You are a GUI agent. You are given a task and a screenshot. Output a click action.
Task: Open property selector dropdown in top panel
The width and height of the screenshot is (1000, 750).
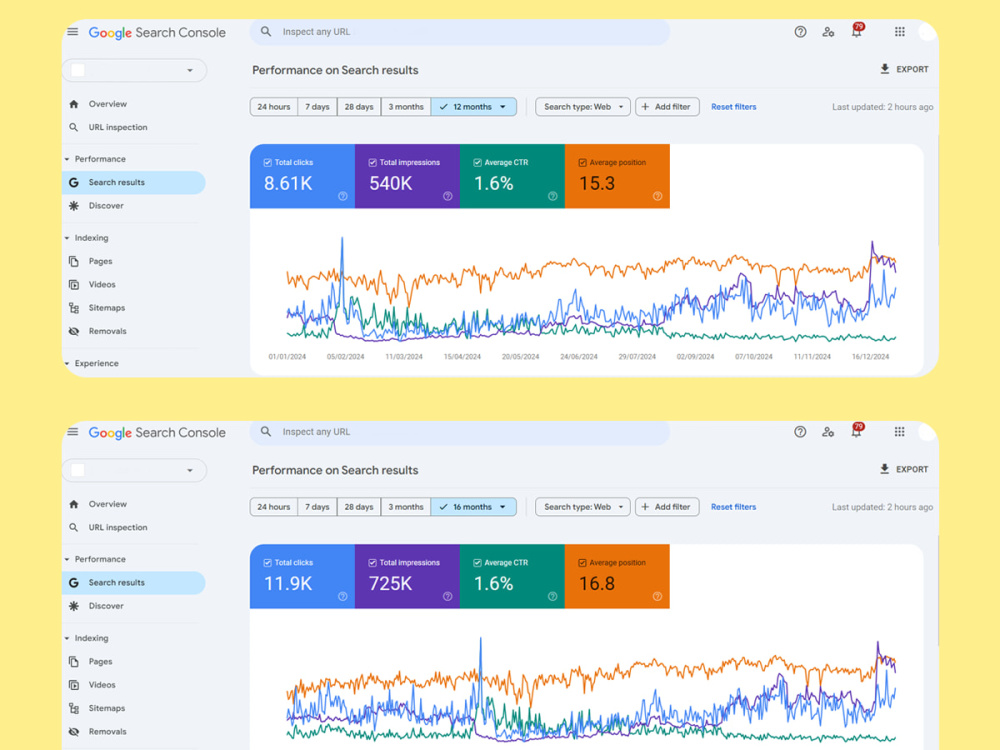click(134, 70)
